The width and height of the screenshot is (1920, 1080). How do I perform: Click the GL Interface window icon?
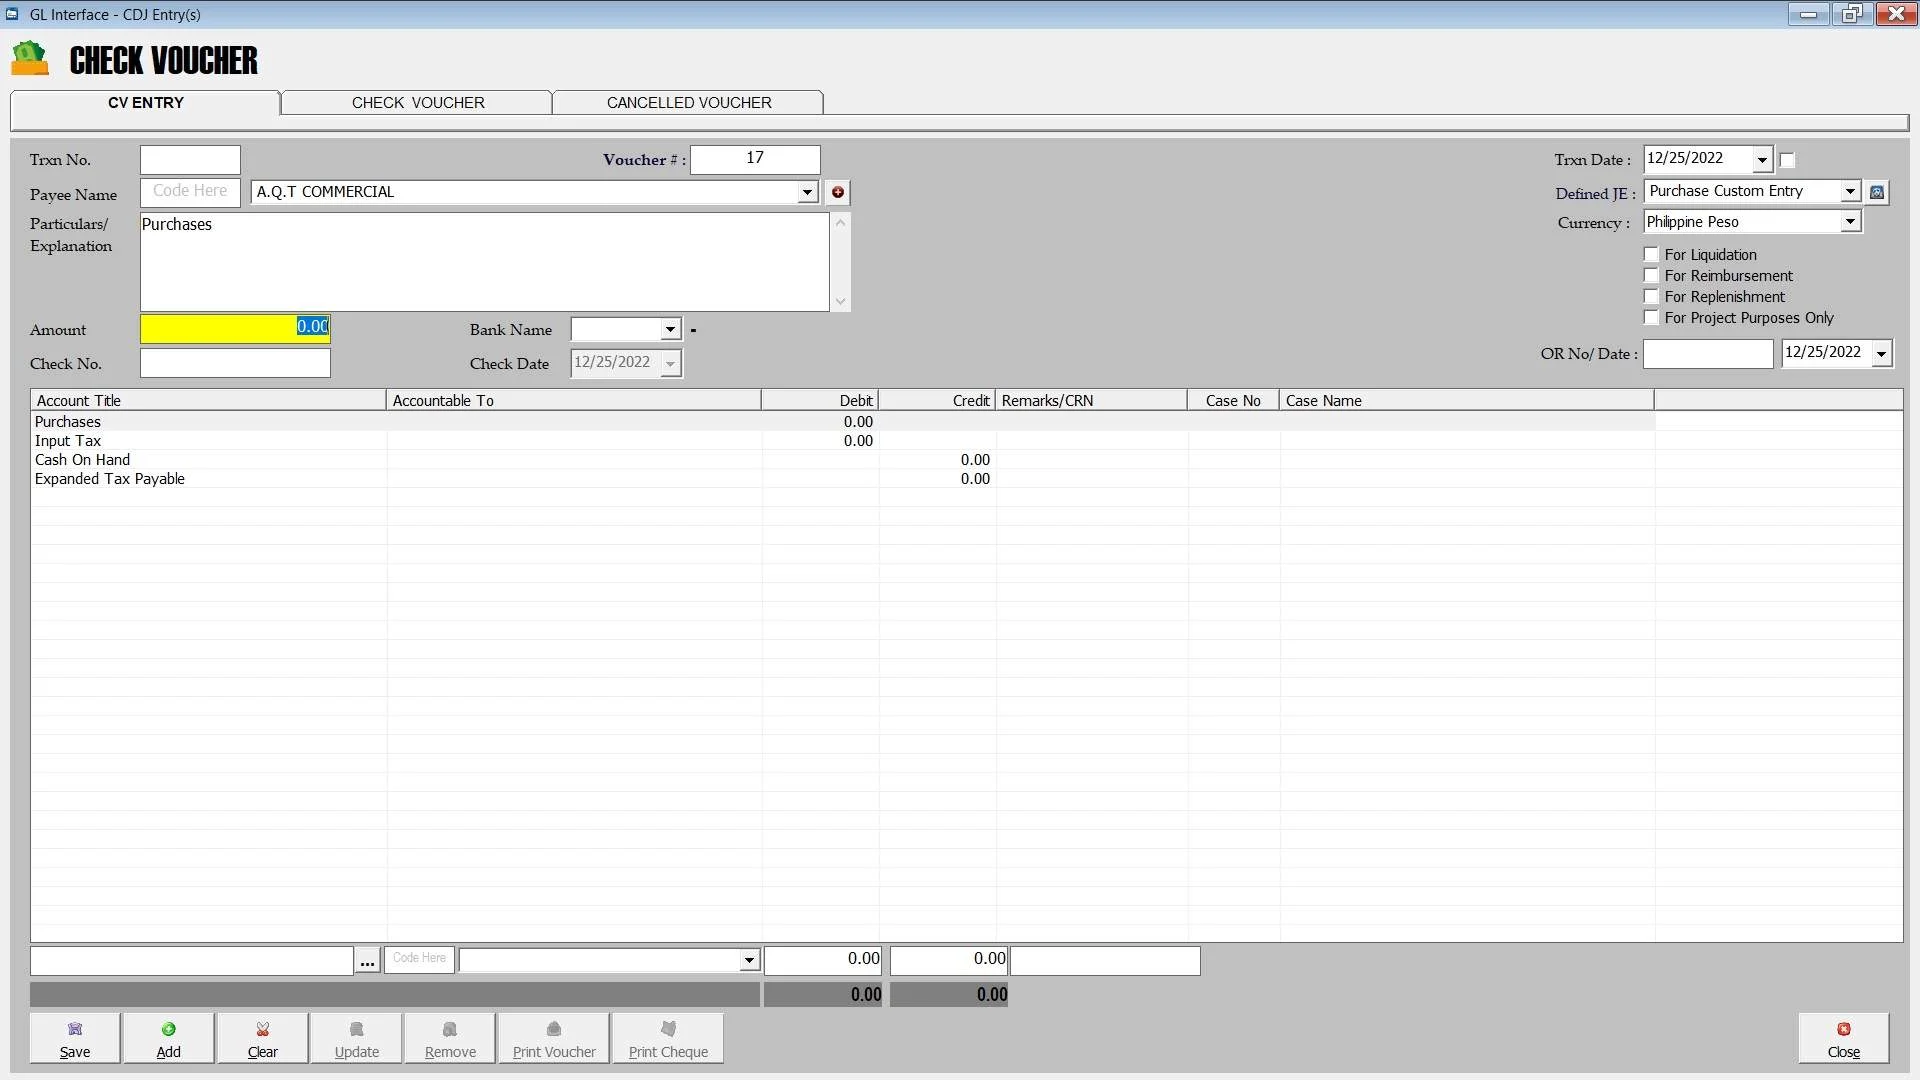[12, 14]
